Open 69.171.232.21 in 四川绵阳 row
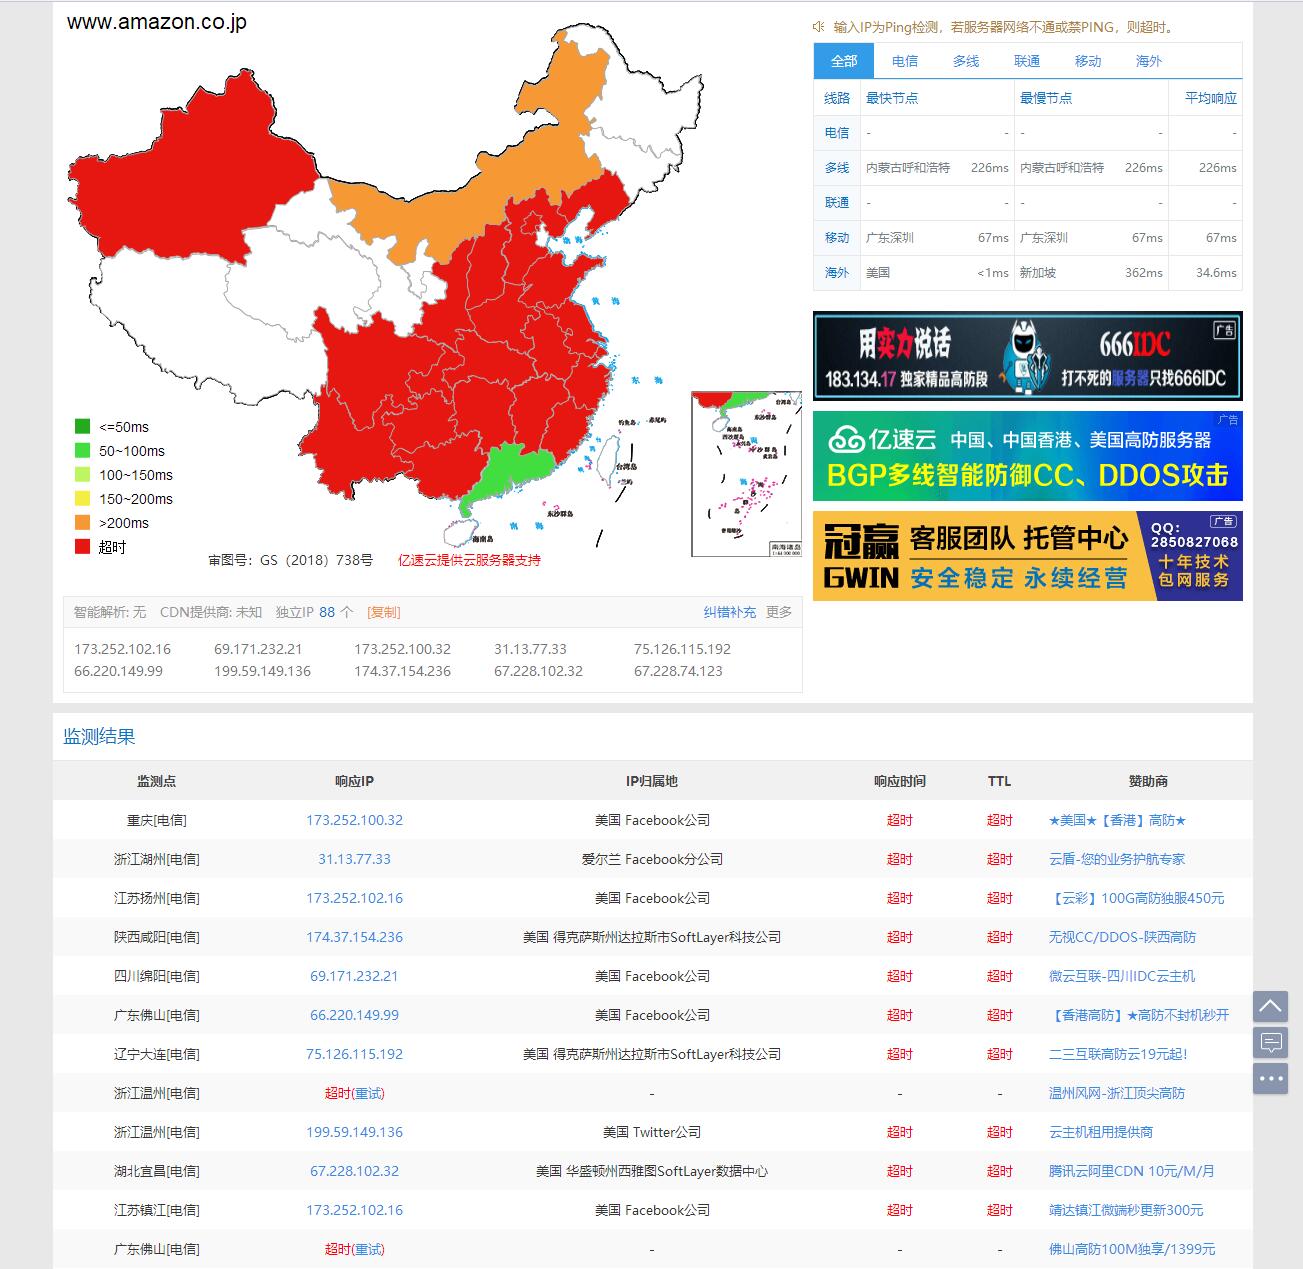Viewport: 1303px width, 1269px height. pyautogui.click(x=354, y=976)
